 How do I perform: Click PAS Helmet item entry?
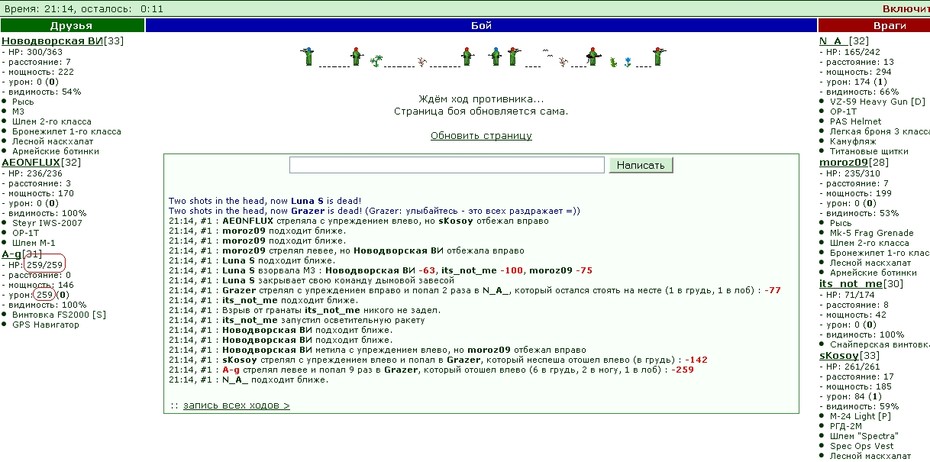pyautogui.click(x=855, y=122)
